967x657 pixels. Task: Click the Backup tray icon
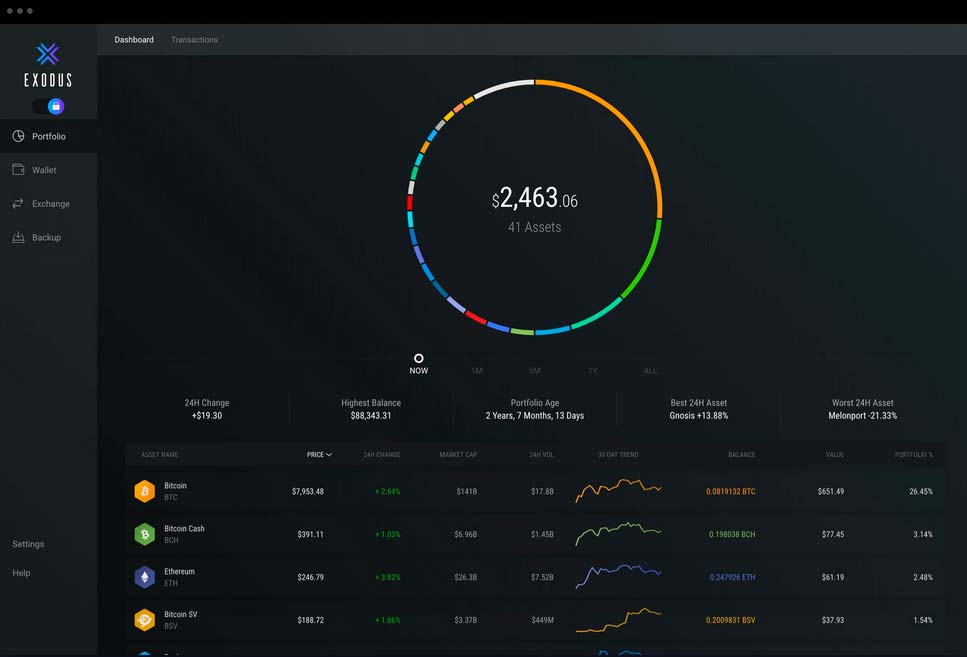coord(19,237)
